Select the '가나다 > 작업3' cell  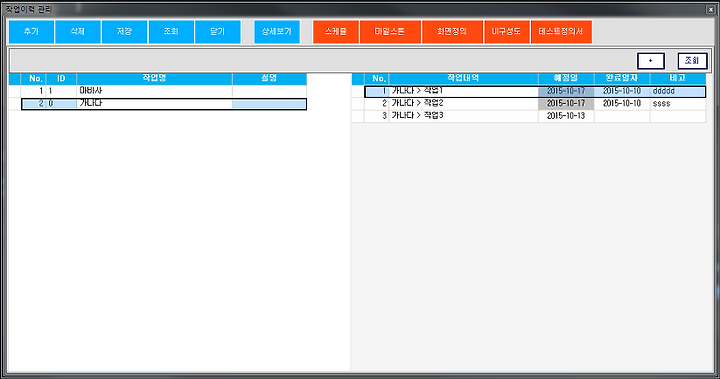(x=463, y=116)
